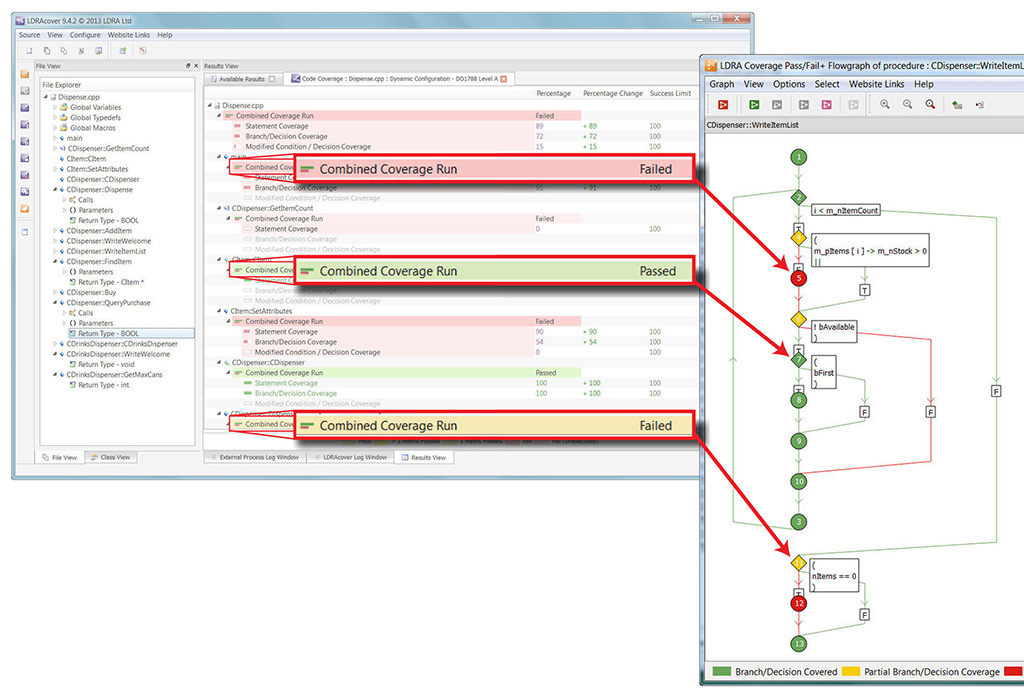
Task: Open the Graph menu in Flowgraph window
Action: click(722, 84)
